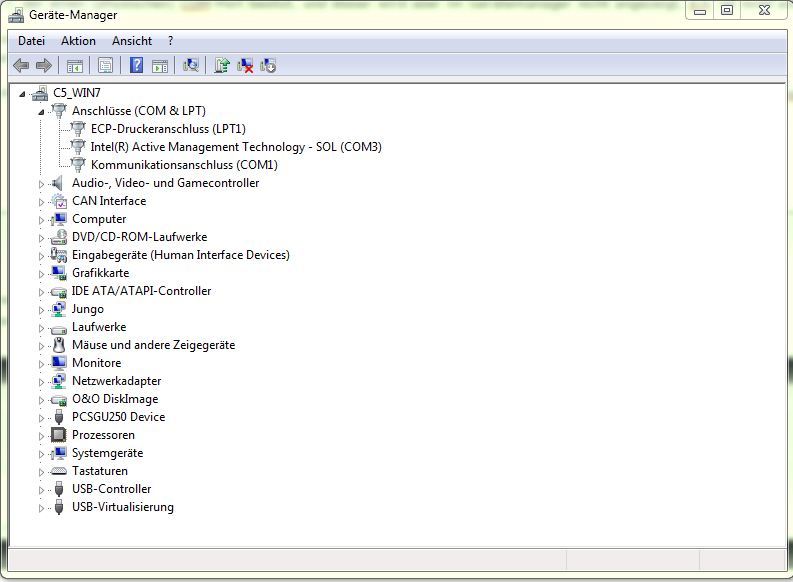This screenshot has width=793, height=582.
Task: Expand the Computer category
Action: 41,220
